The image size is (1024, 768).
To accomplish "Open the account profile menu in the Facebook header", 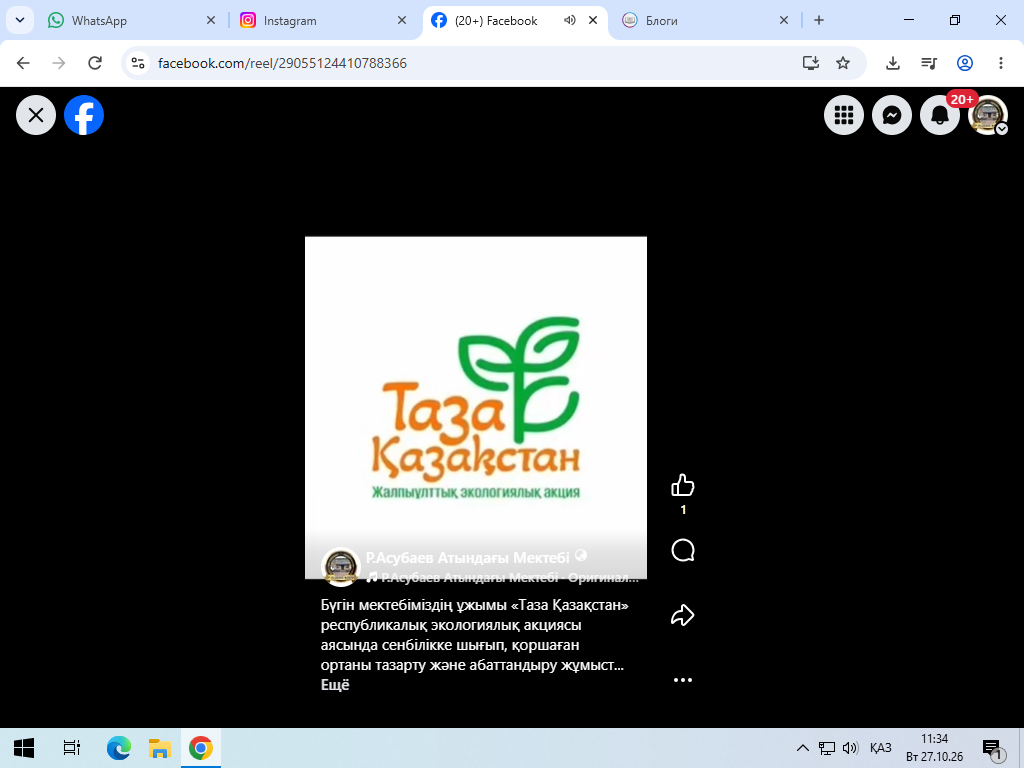I will pyautogui.click(x=988, y=116).
